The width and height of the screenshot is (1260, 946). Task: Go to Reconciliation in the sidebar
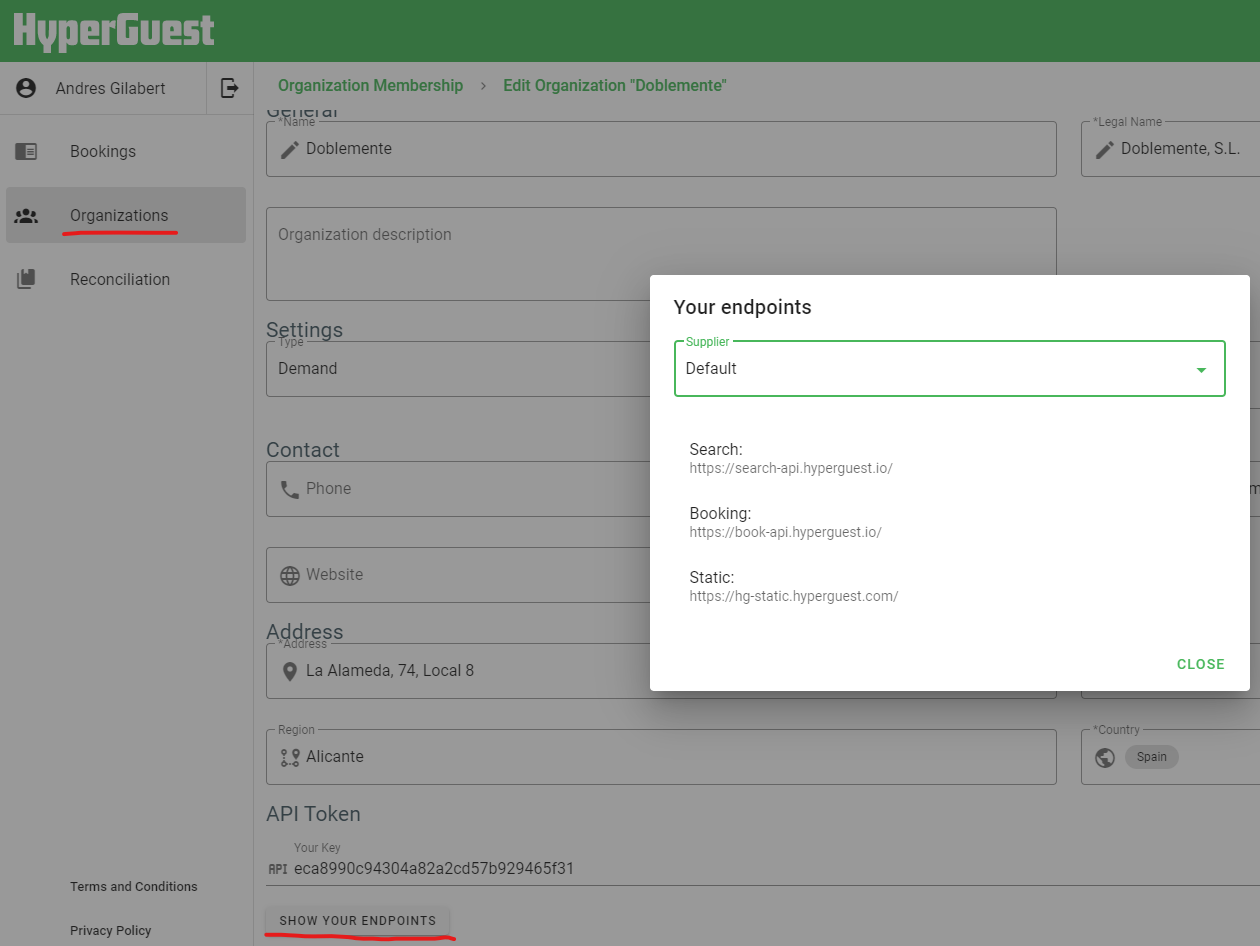pyautogui.click(x=126, y=280)
